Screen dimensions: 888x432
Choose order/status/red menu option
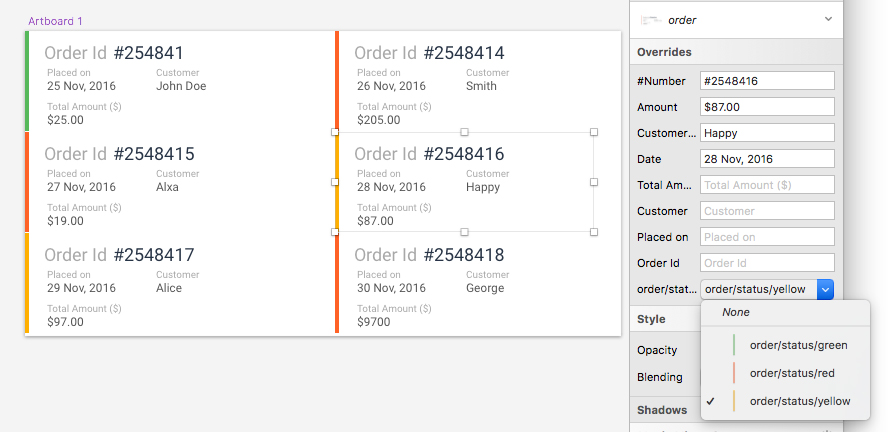coord(791,373)
